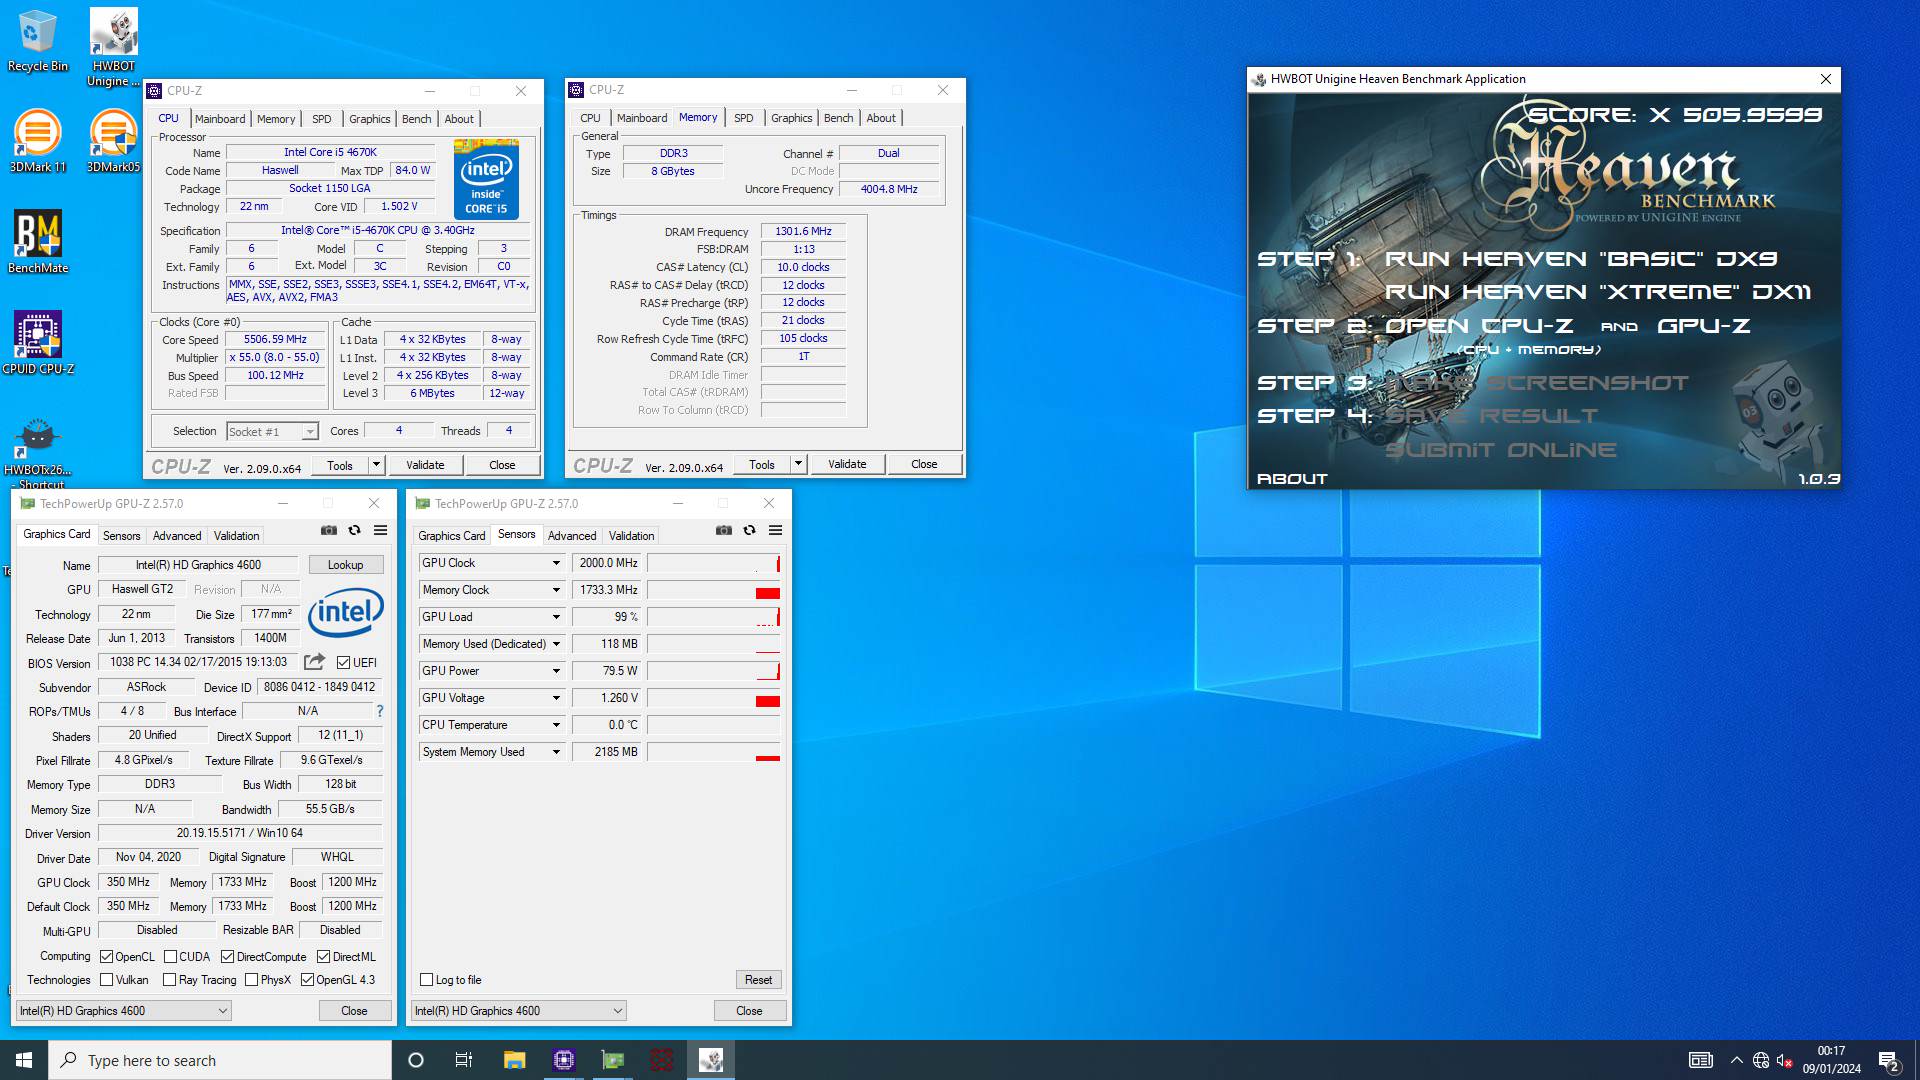Screen dimensions: 1920x1080
Task: Click the BIOS share/export icon in GPU-Z
Action: pyautogui.click(x=314, y=662)
